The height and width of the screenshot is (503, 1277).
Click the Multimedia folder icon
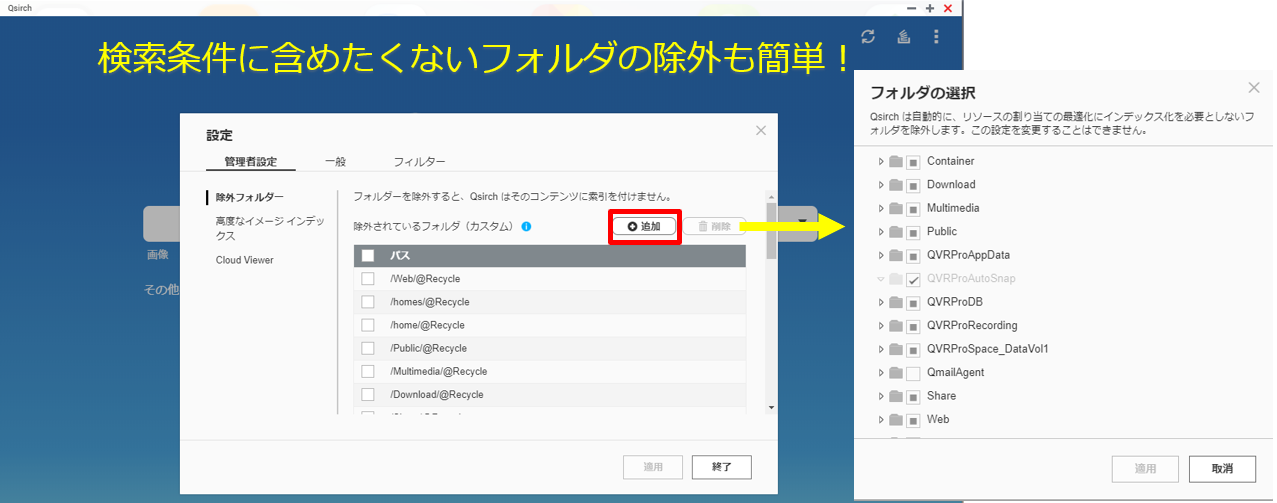(896, 208)
